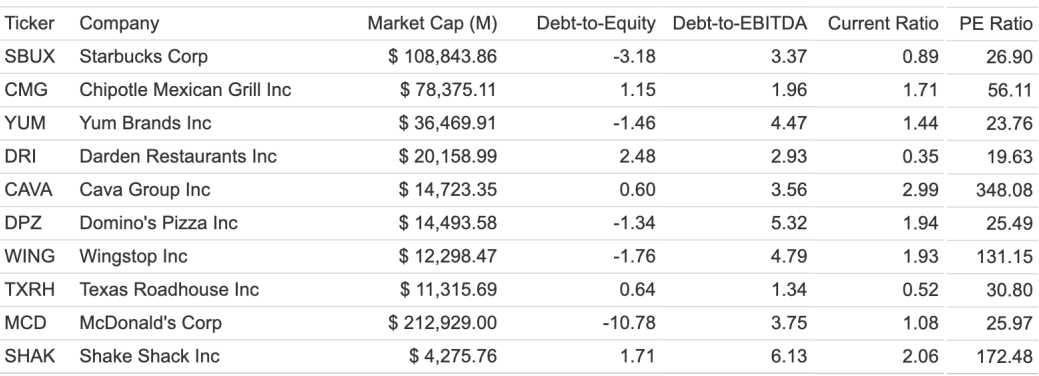Open the SBUX ticker link
This screenshot has height=376, width=1039.
pos(30,56)
